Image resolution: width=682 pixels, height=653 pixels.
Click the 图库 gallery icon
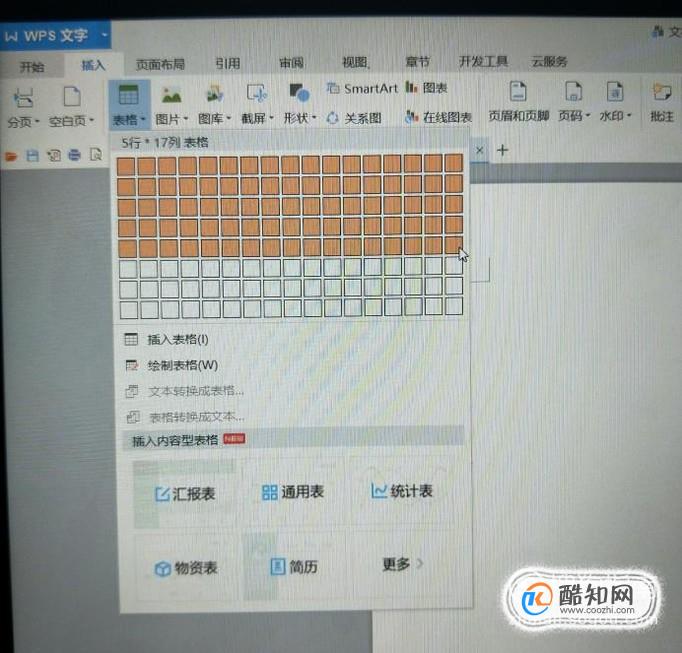[214, 94]
